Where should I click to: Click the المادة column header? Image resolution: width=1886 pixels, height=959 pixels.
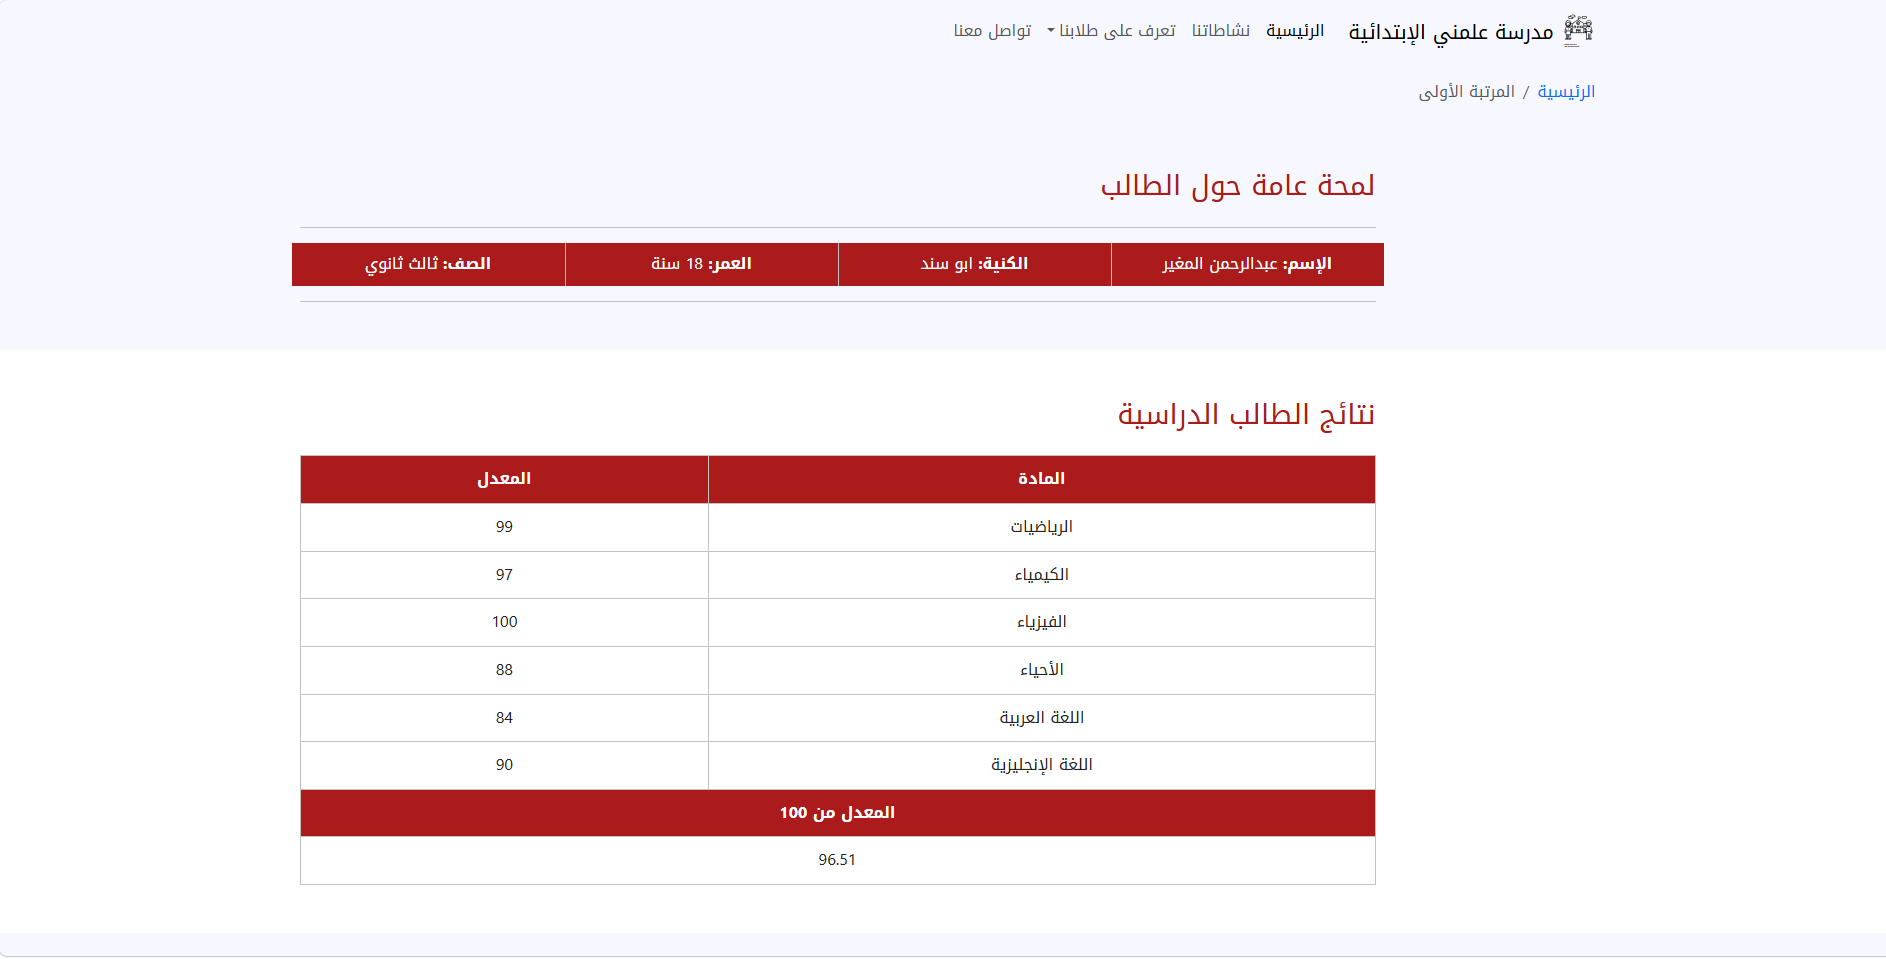[x=1041, y=479]
